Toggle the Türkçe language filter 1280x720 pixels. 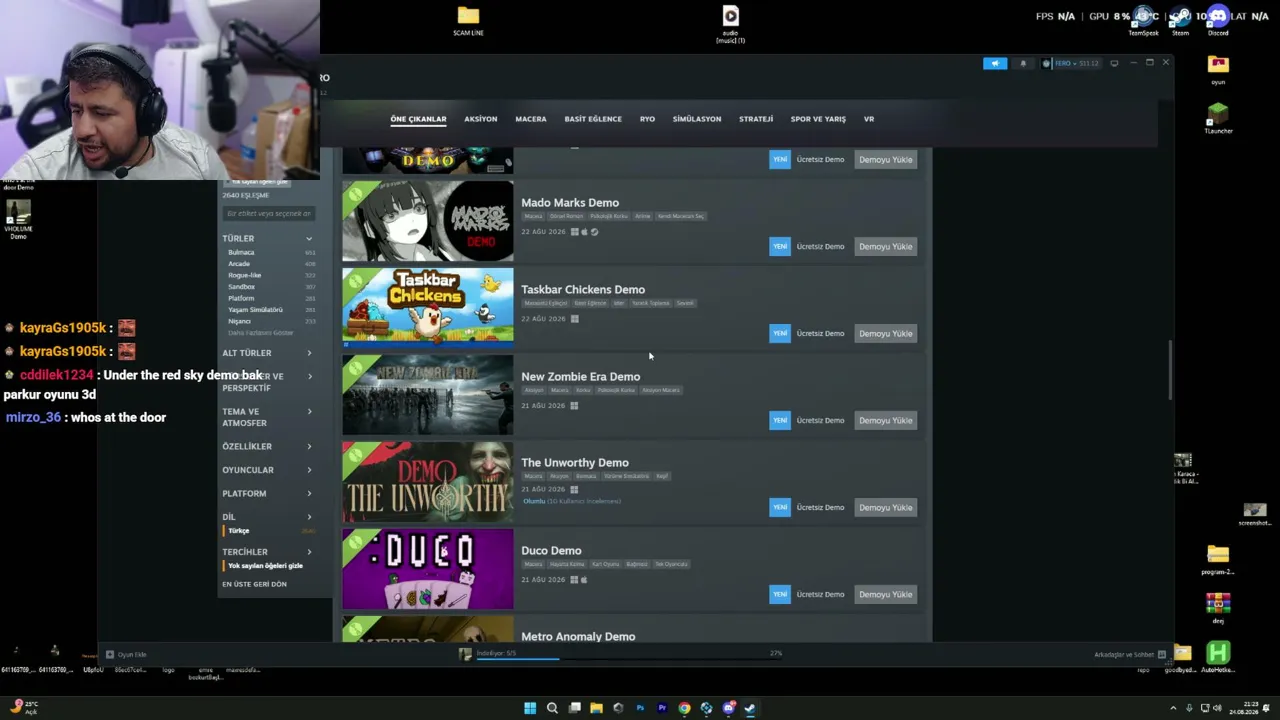click(x=239, y=531)
